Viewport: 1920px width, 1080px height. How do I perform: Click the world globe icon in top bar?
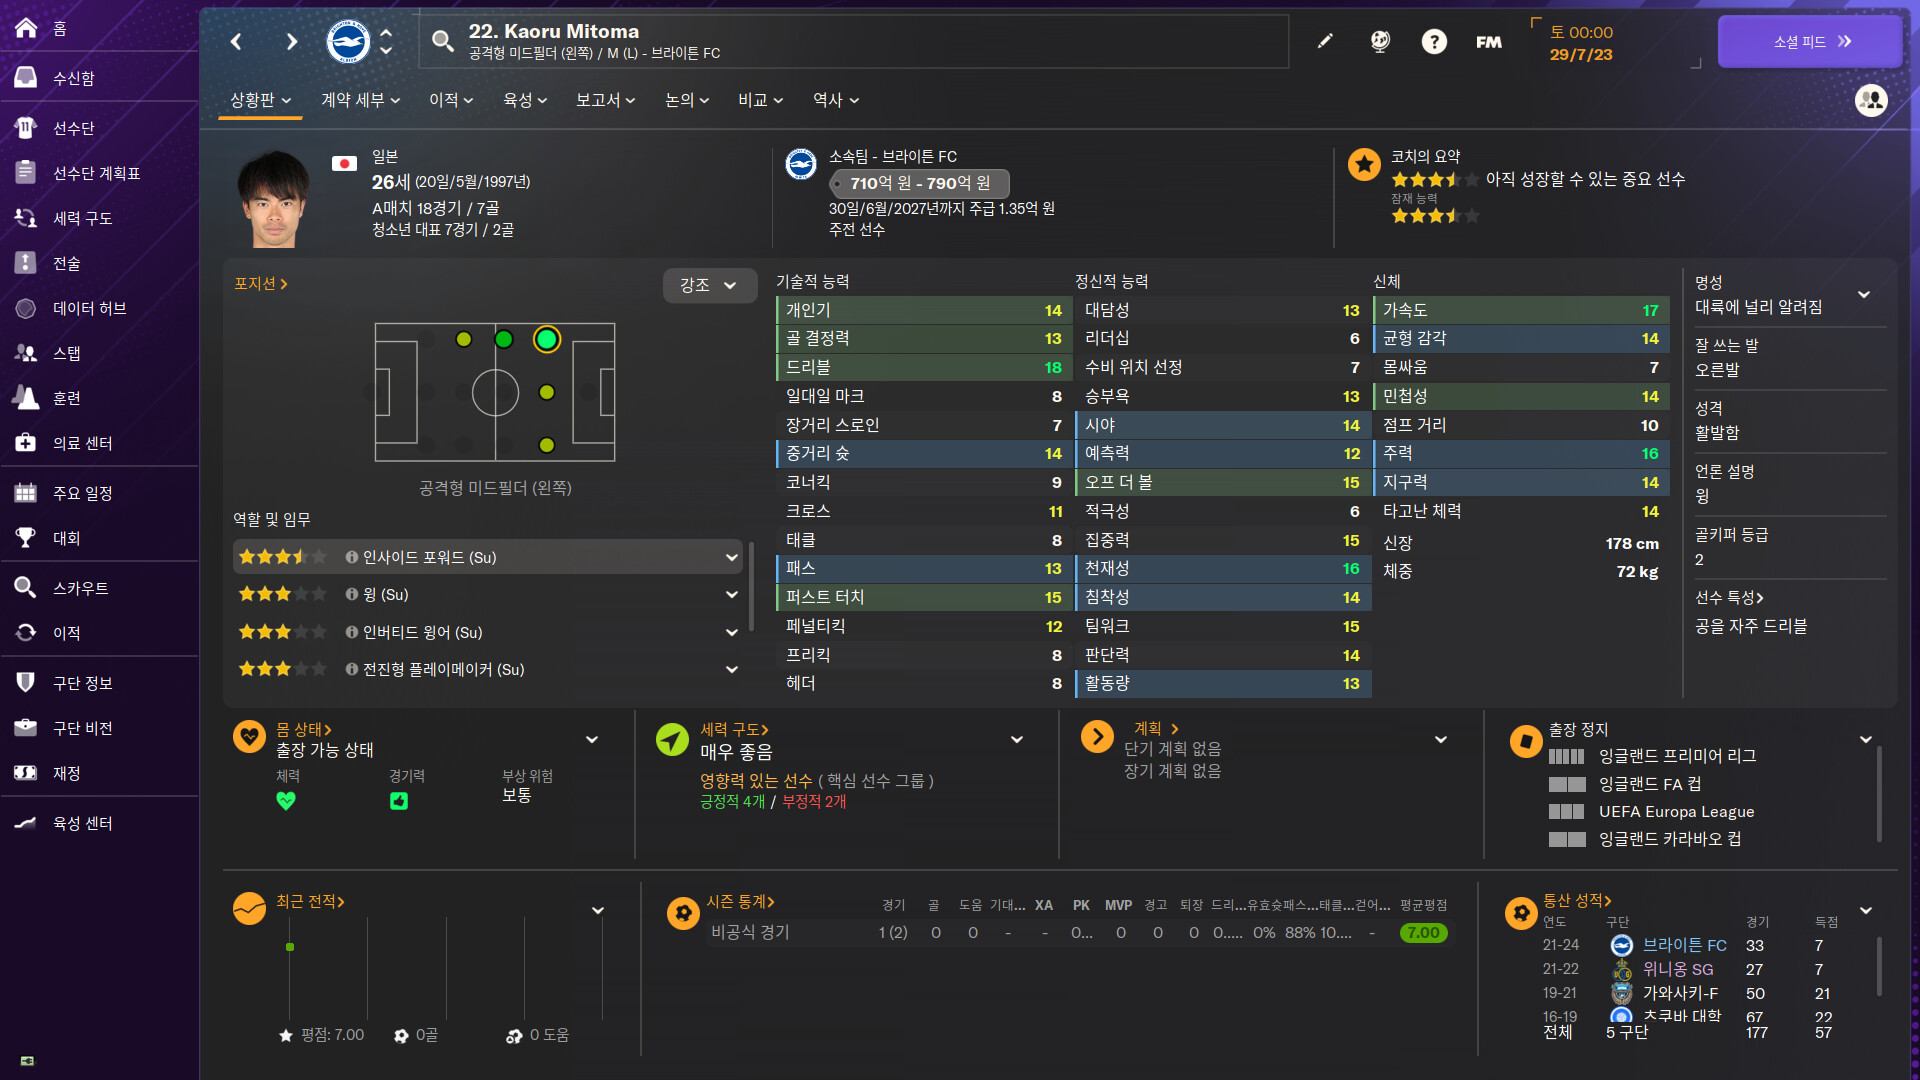point(1380,41)
